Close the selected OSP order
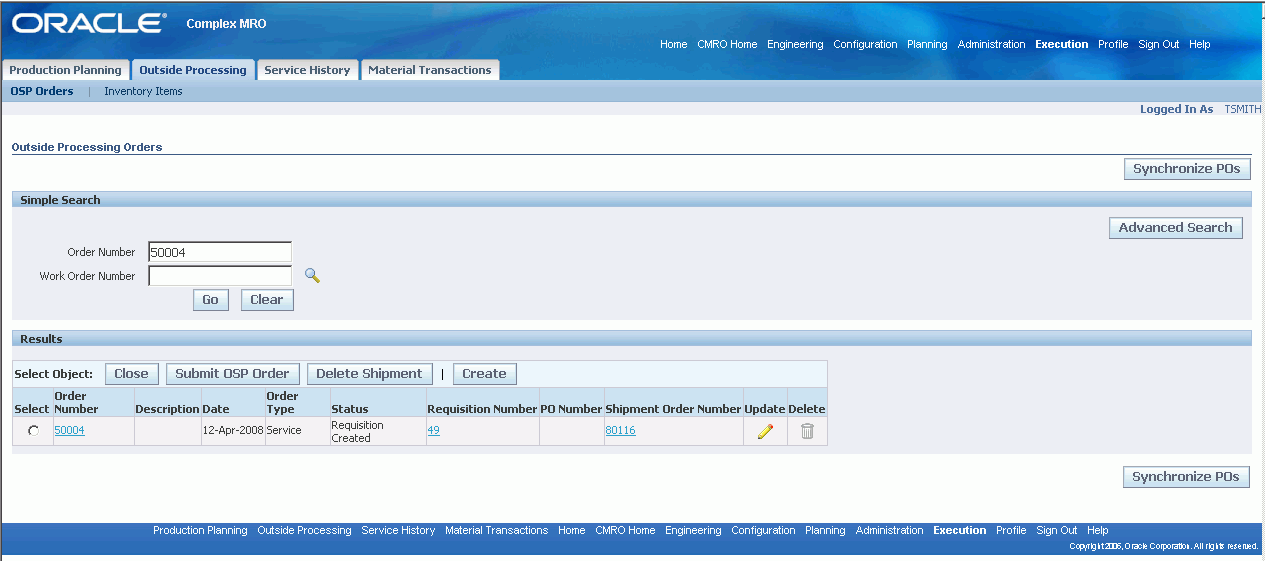 [x=131, y=374]
